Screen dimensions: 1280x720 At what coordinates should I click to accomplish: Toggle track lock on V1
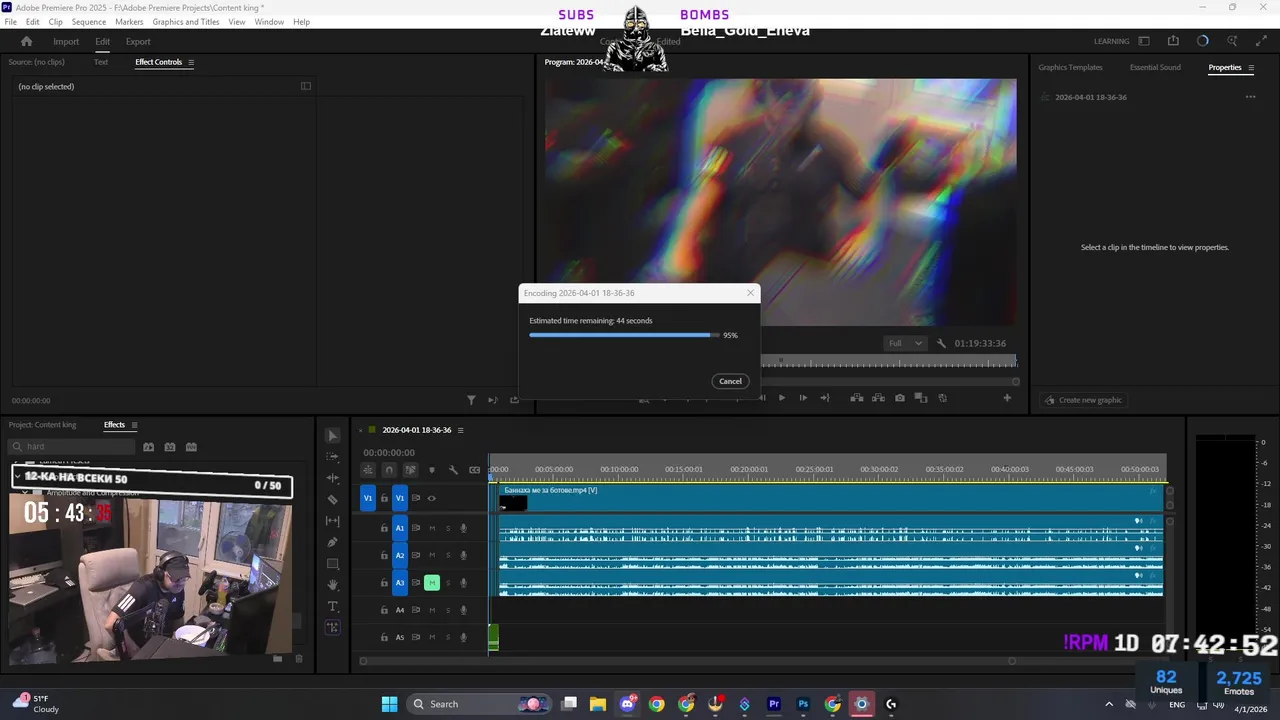pyautogui.click(x=384, y=498)
